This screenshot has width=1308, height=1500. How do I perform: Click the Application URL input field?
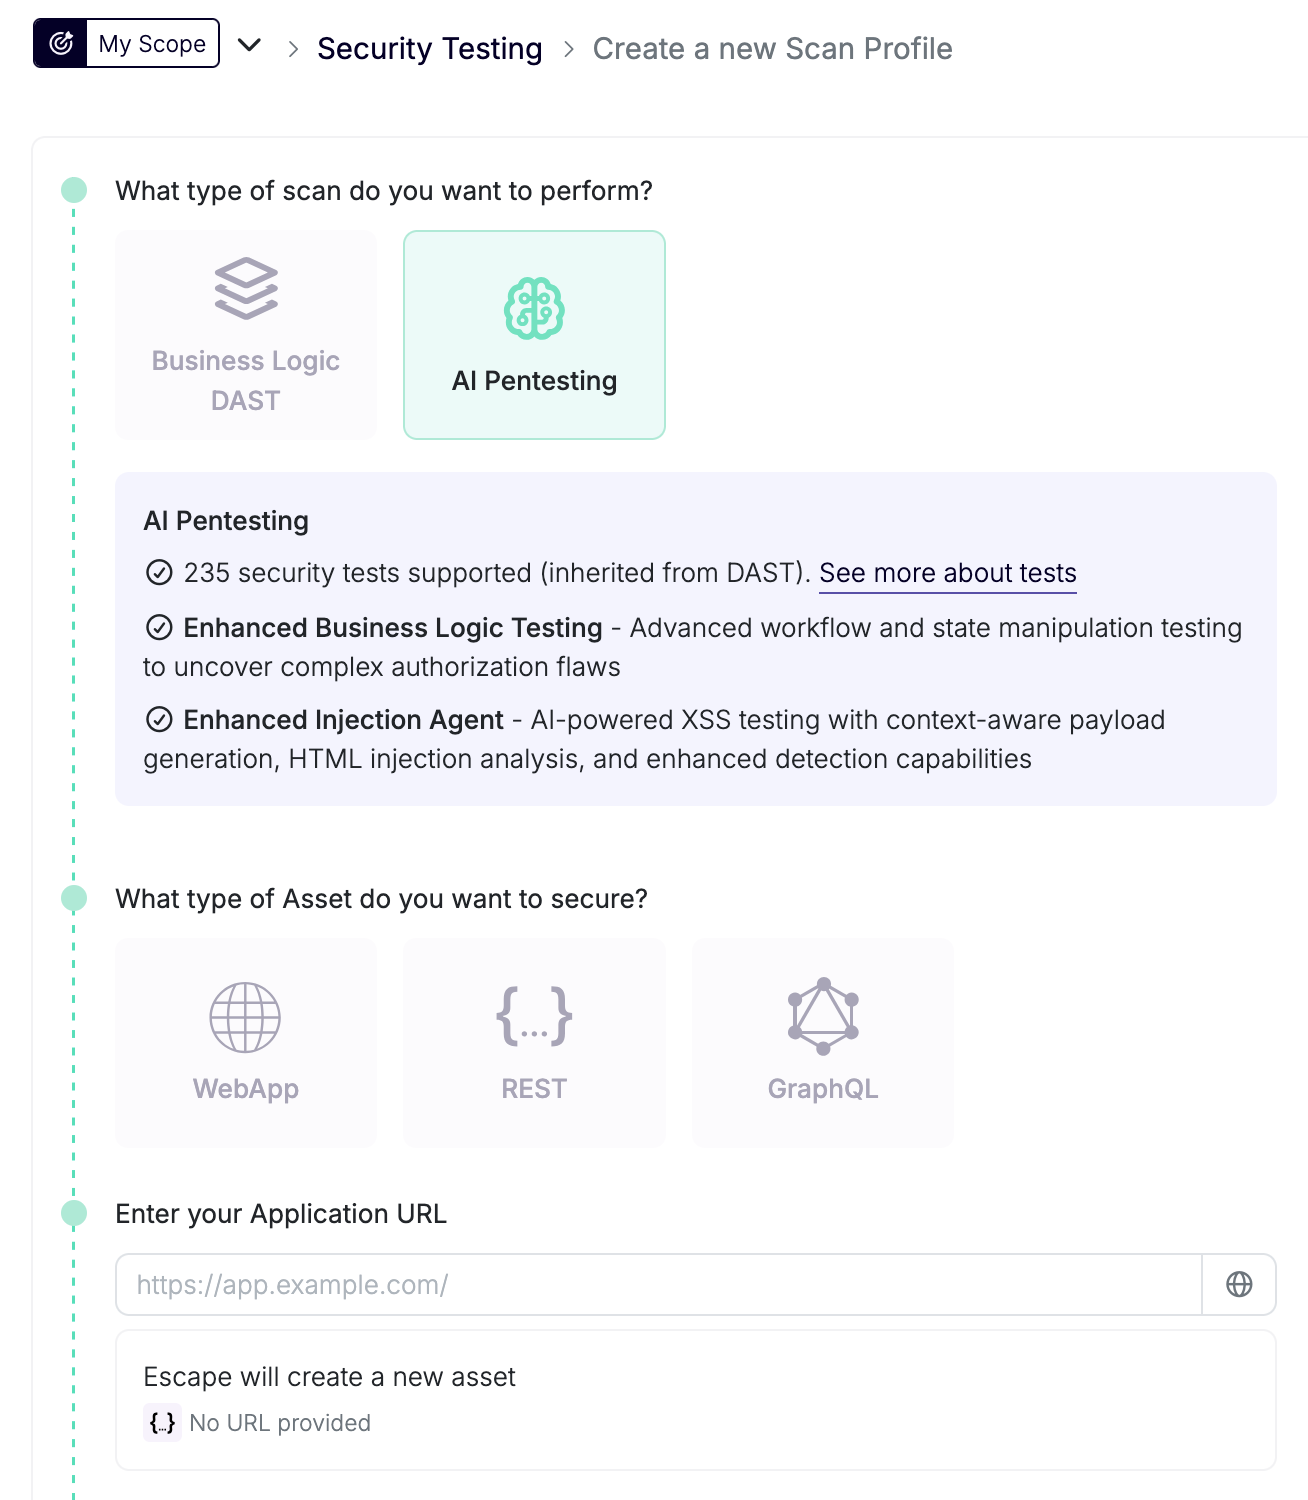point(650,1285)
